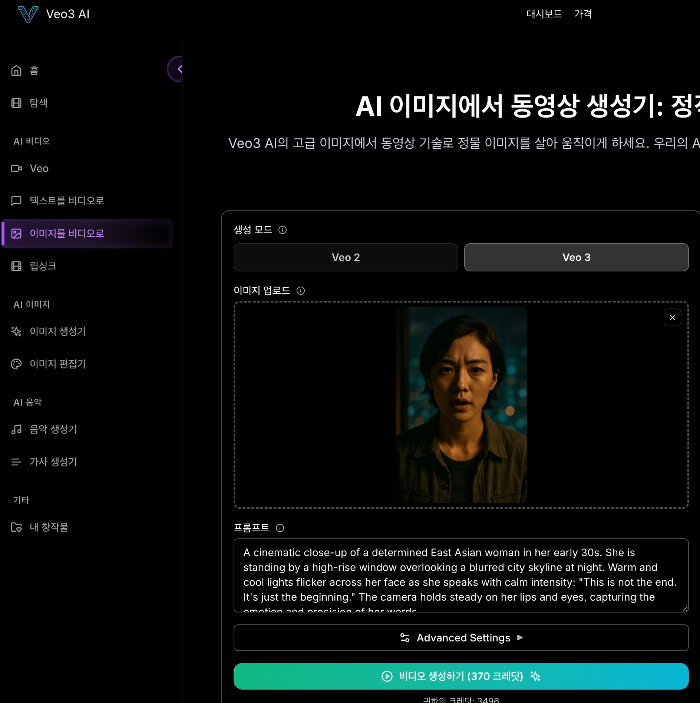Viewport: 700px width, 703px height.
Task: Click the camera icon beside Veo
Action: pyautogui.click(x=16, y=169)
